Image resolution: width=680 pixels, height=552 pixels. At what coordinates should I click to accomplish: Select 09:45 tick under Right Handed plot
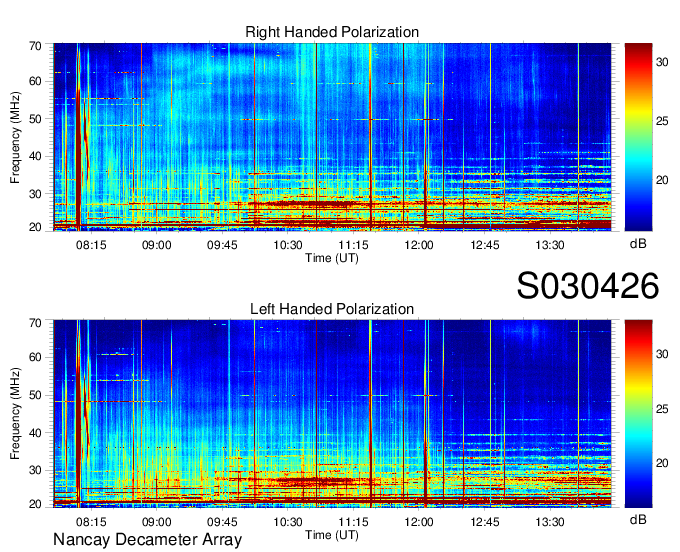[x=222, y=245]
